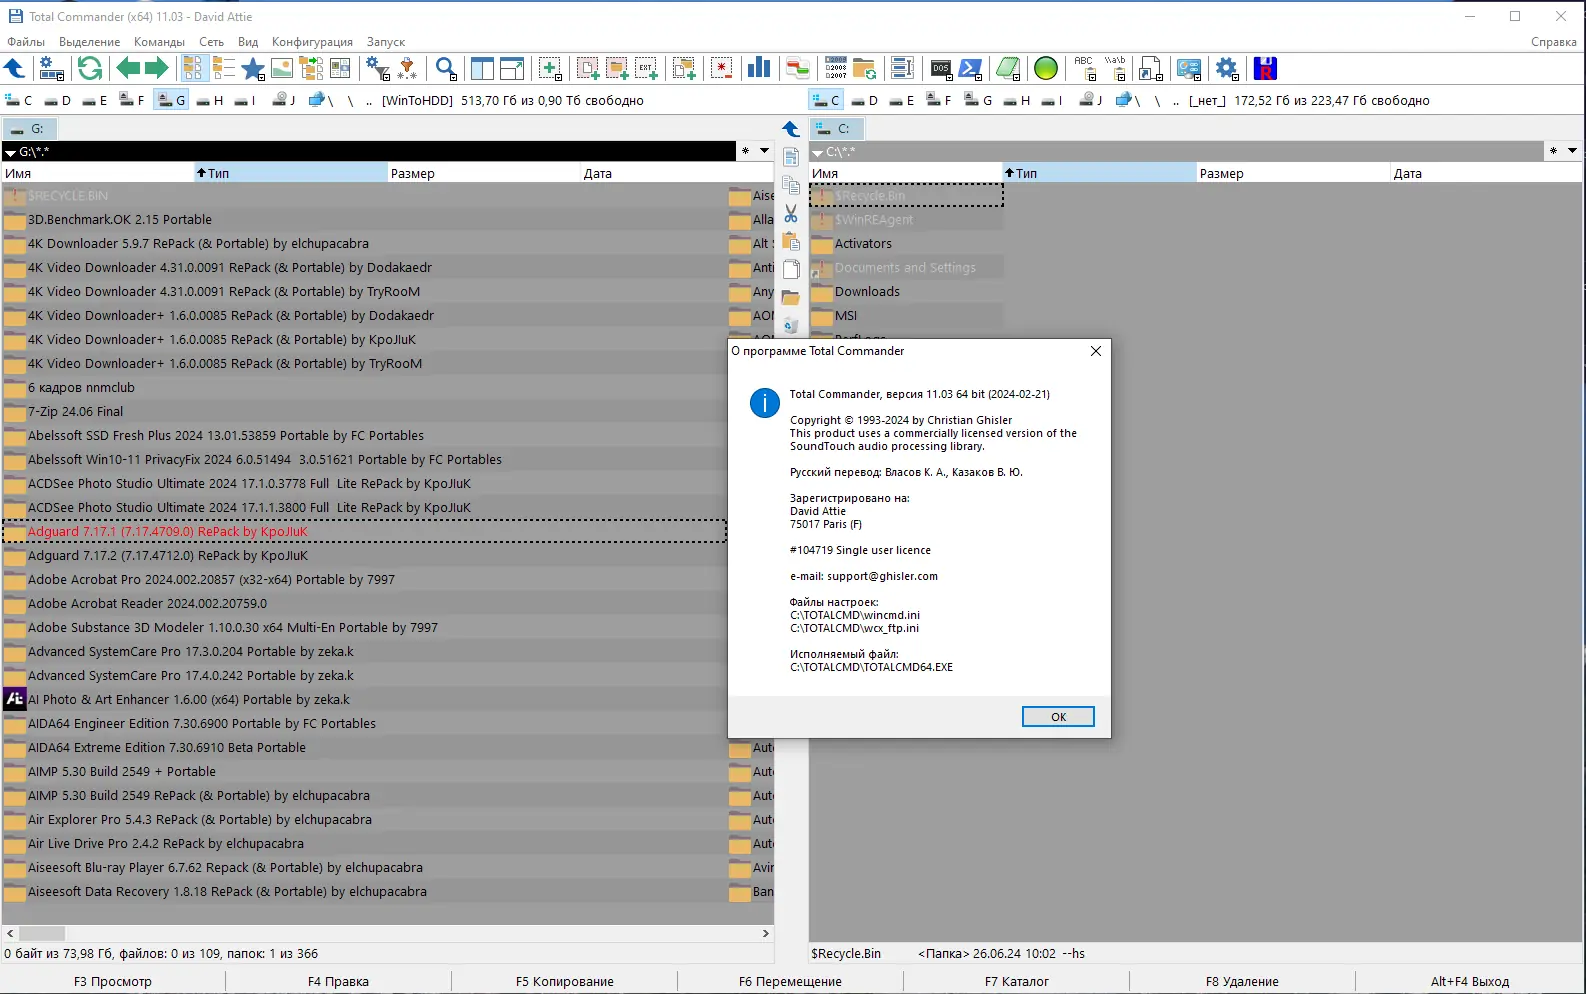Switch to thumbnail view with picture icon
The height and width of the screenshot is (994, 1586).
pyautogui.click(x=282, y=68)
